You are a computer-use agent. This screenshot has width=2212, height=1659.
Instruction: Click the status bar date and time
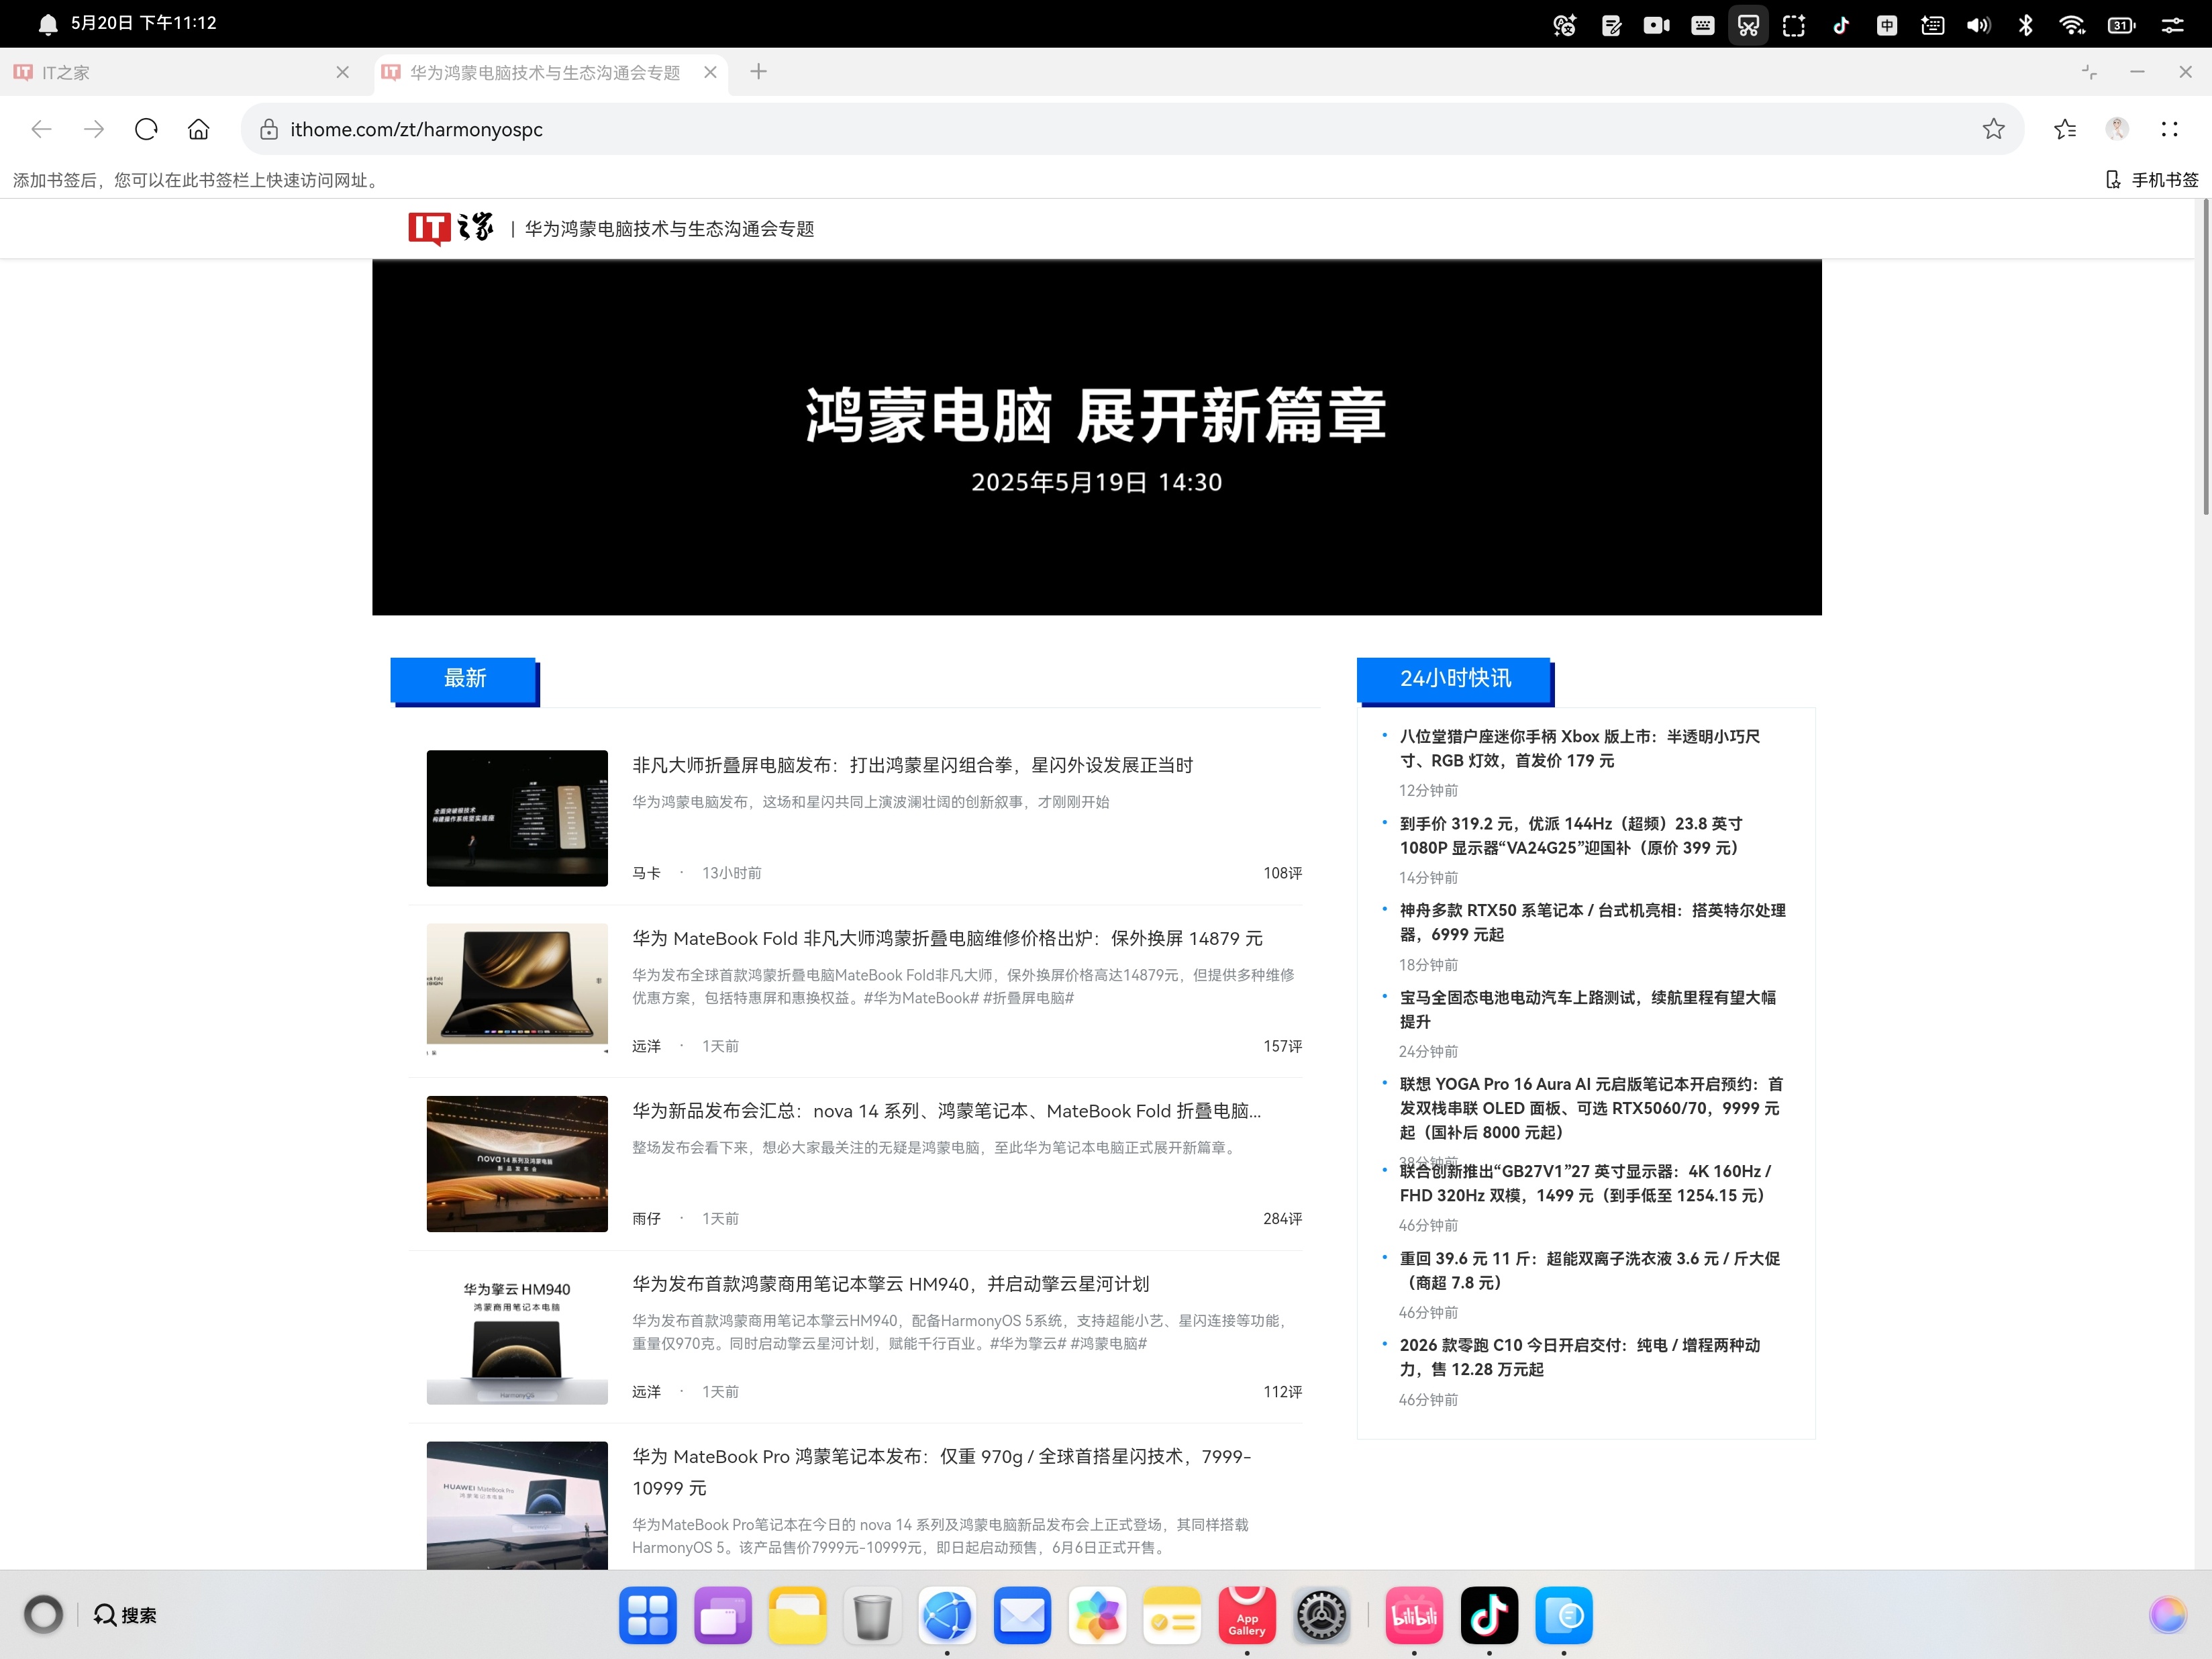point(143,23)
